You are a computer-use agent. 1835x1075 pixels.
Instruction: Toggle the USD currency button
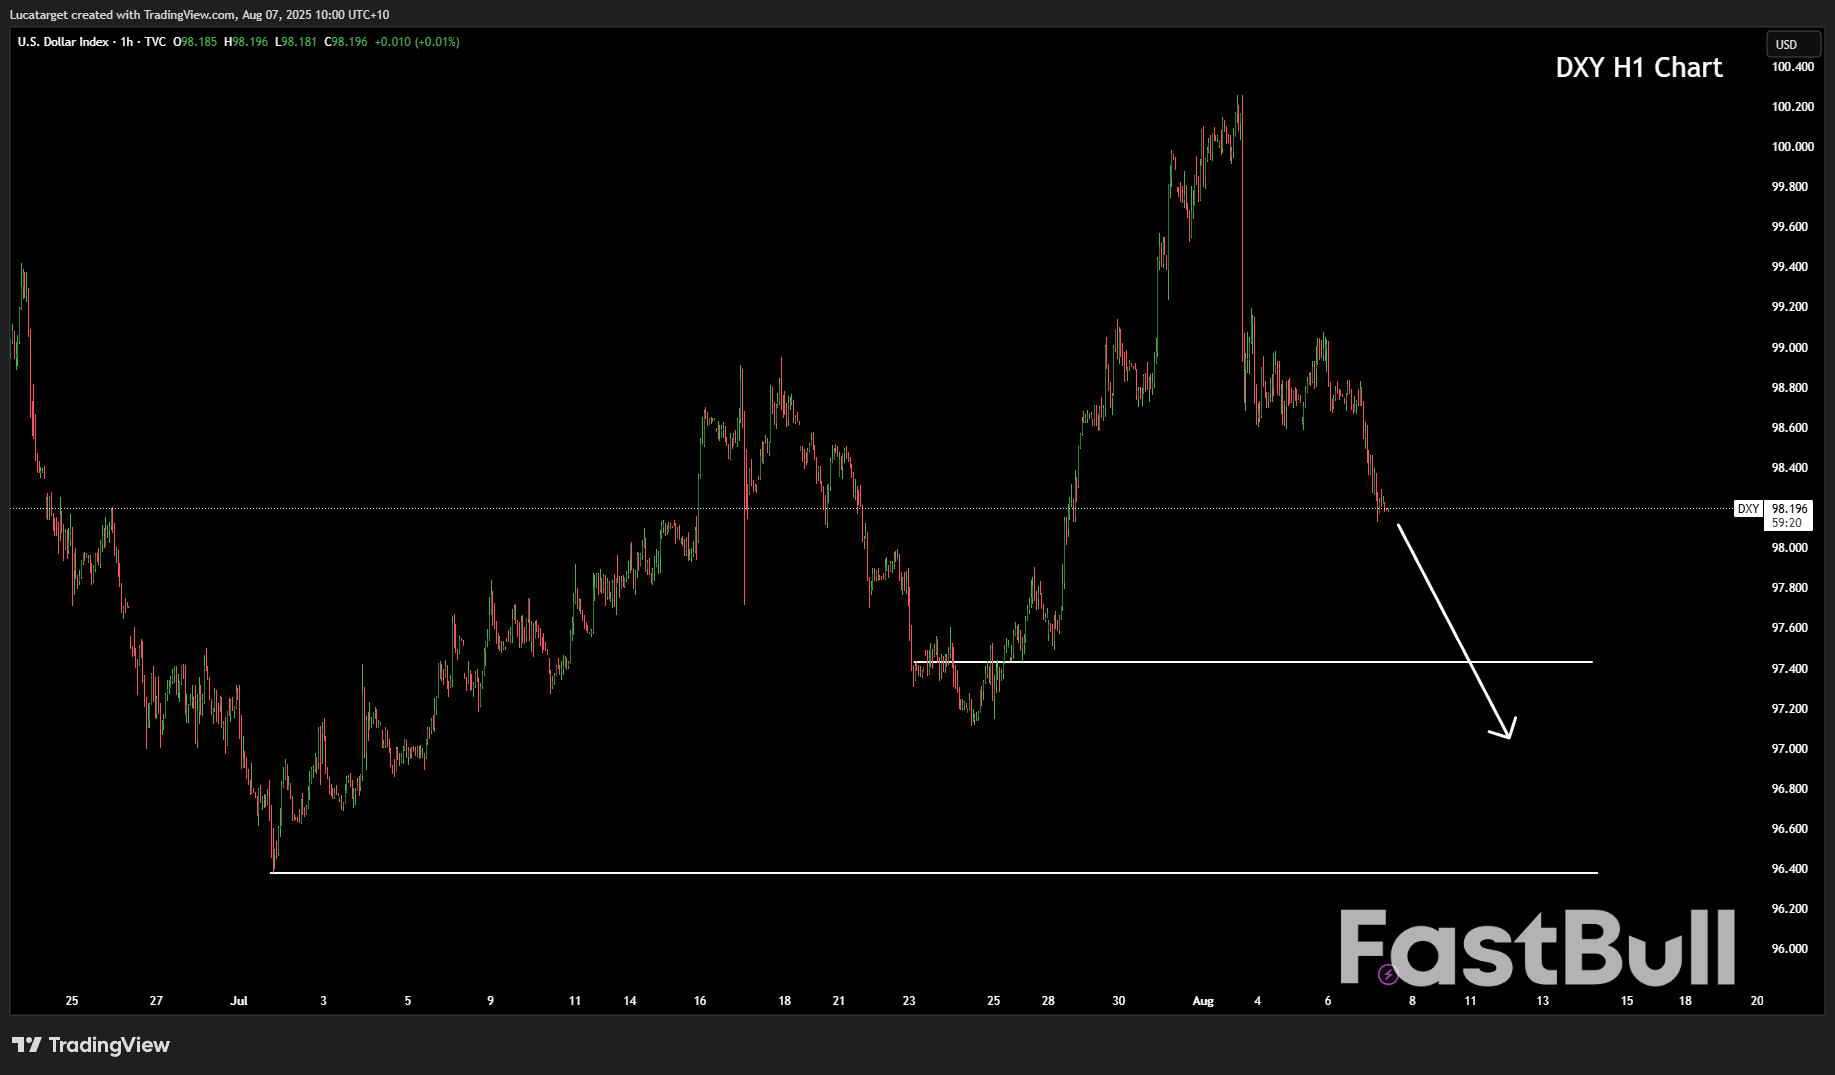(x=1793, y=44)
